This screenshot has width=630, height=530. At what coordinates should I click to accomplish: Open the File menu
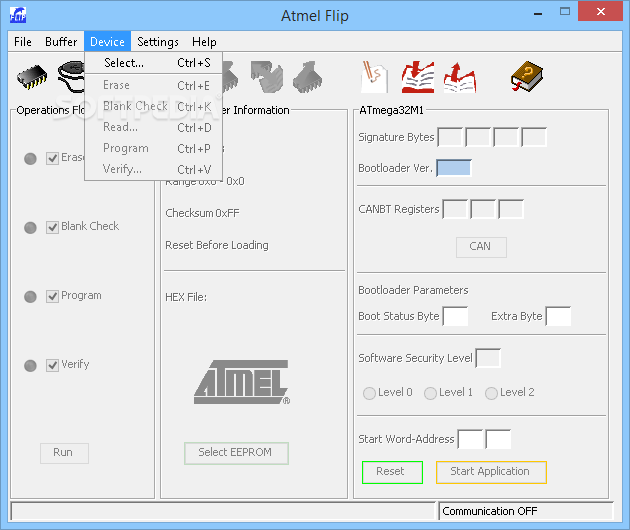tap(23, 42)
